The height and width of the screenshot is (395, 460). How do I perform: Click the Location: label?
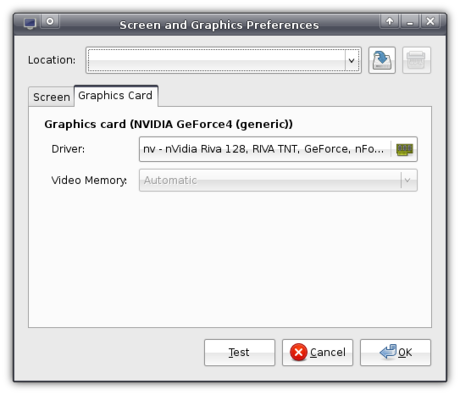[x=52, y=60]
